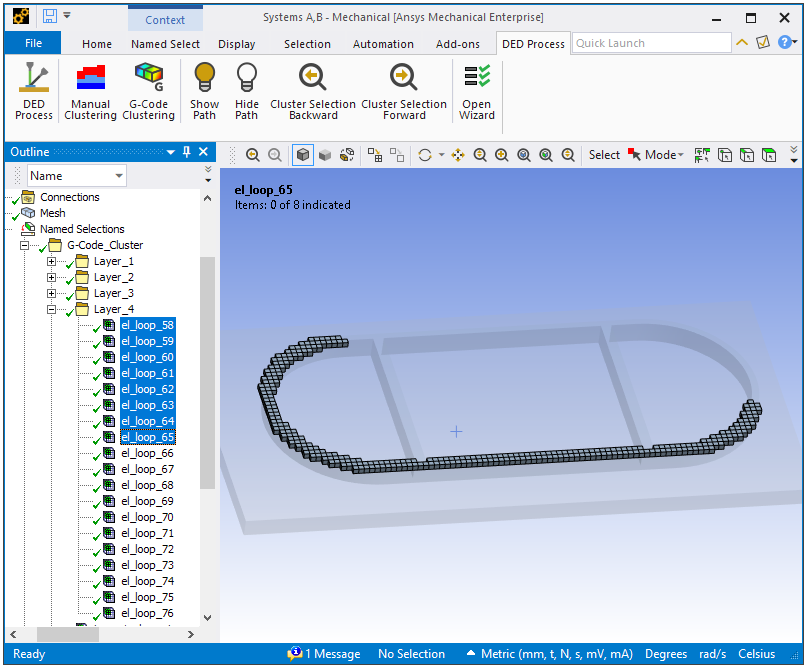Viewport: 805px width, 666px height.
Task: Open the Name filter dropdown
Action: 119,176
